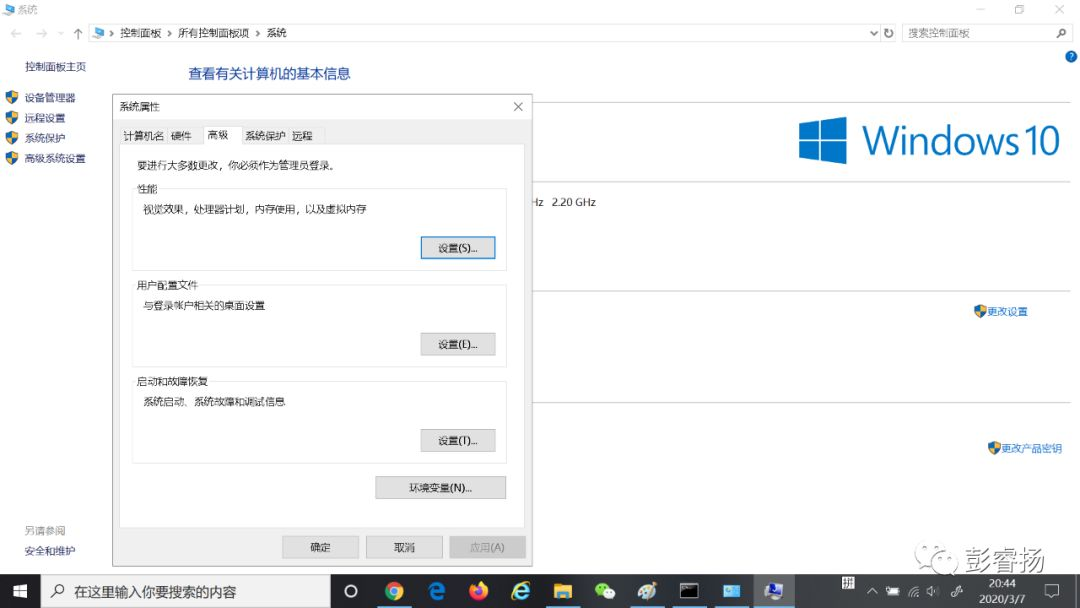Launch Microsoft Edge from taskbar

[x=437, y=591]
